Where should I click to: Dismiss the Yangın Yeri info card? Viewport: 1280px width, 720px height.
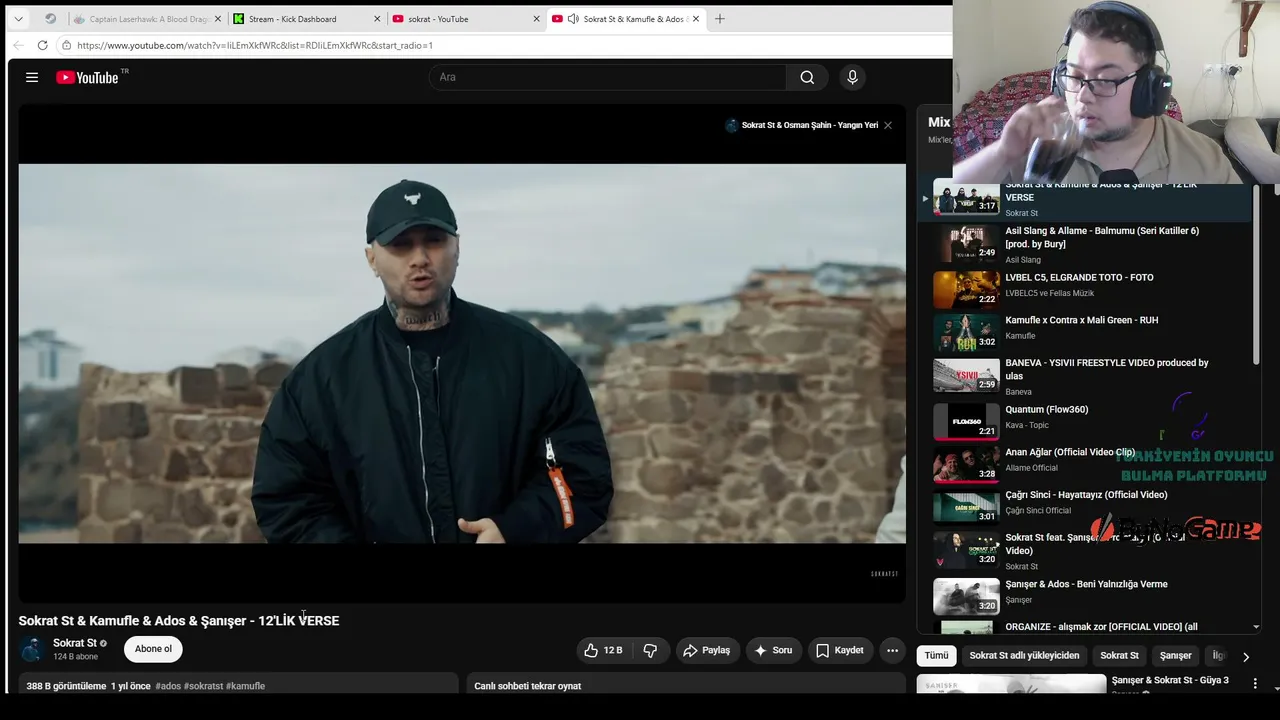tap(887, 125)
